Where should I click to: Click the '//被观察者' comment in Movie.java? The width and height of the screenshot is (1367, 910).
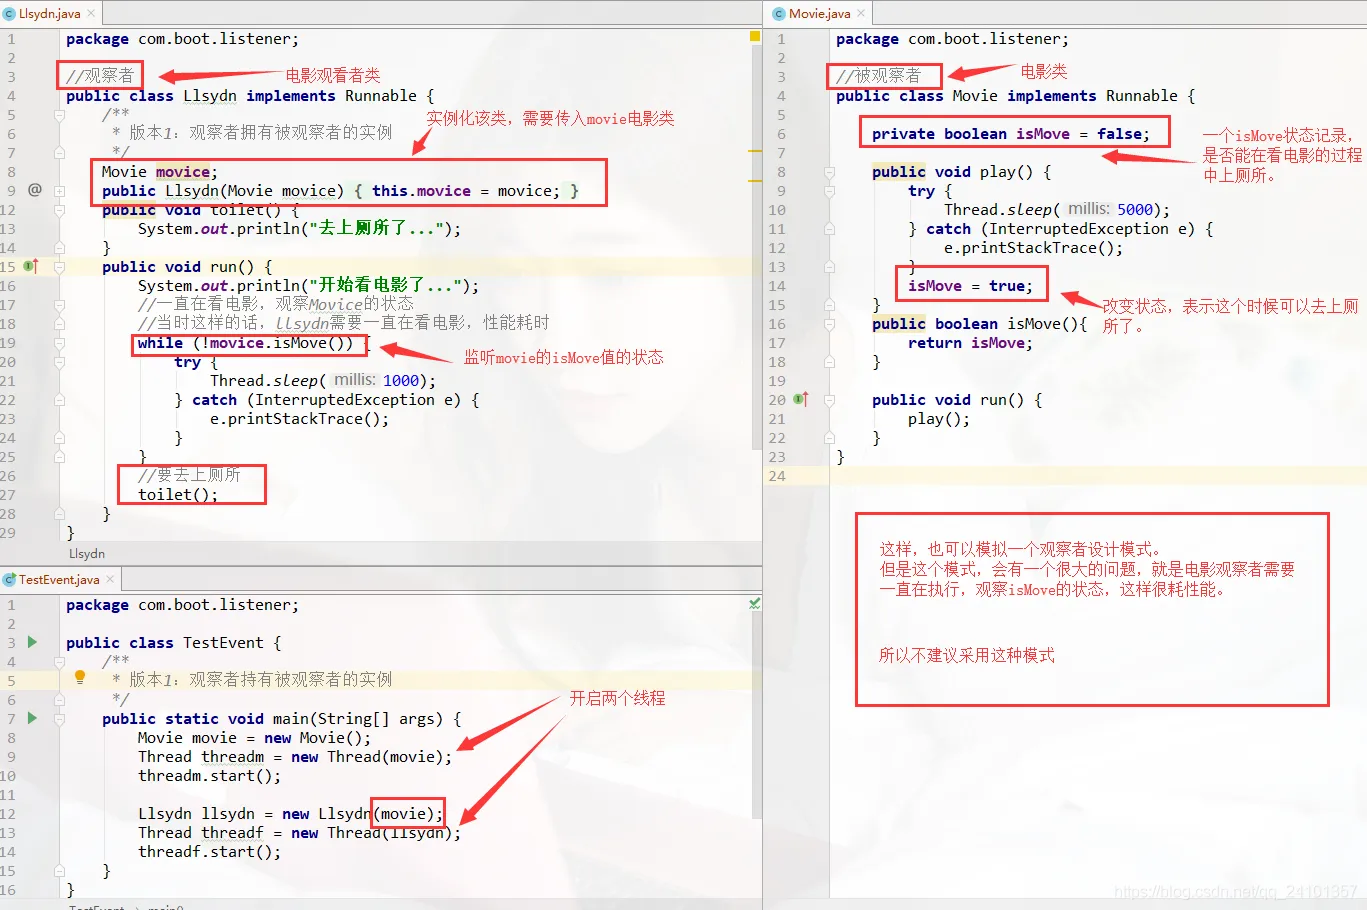click(x=879, y=75)
